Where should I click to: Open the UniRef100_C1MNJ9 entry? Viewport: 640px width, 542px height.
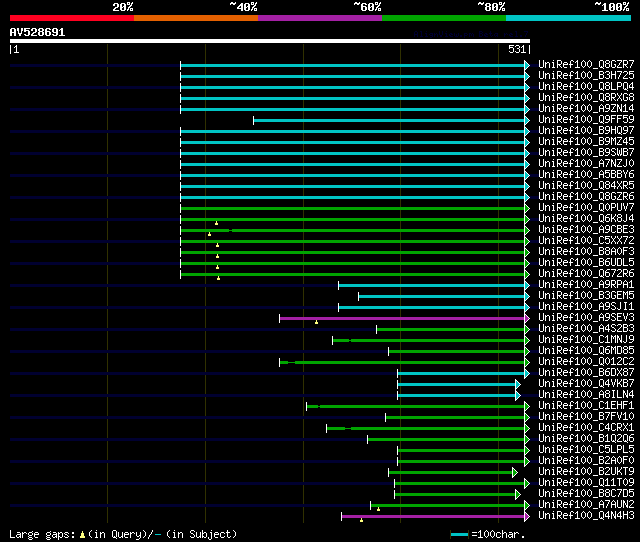(586, 340)
